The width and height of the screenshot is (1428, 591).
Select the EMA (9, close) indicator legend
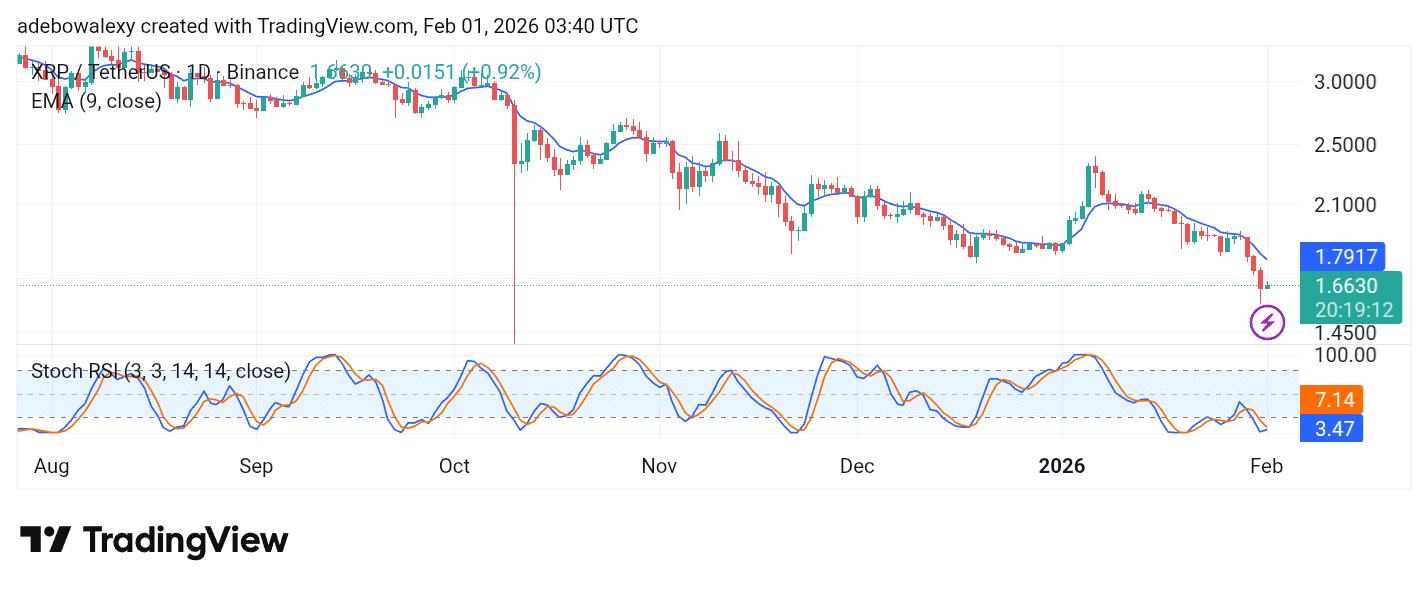tap(96, 101)
